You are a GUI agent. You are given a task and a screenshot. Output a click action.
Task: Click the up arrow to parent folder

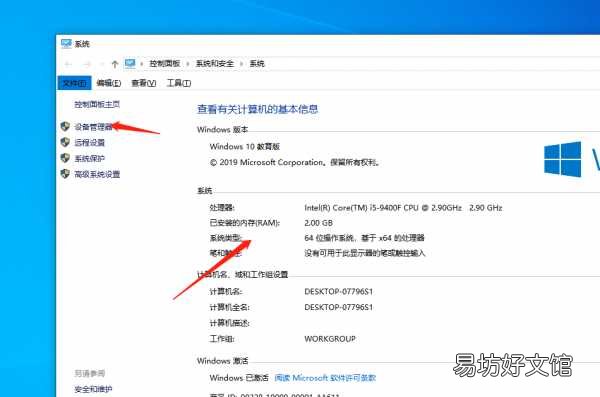(114, 64)
